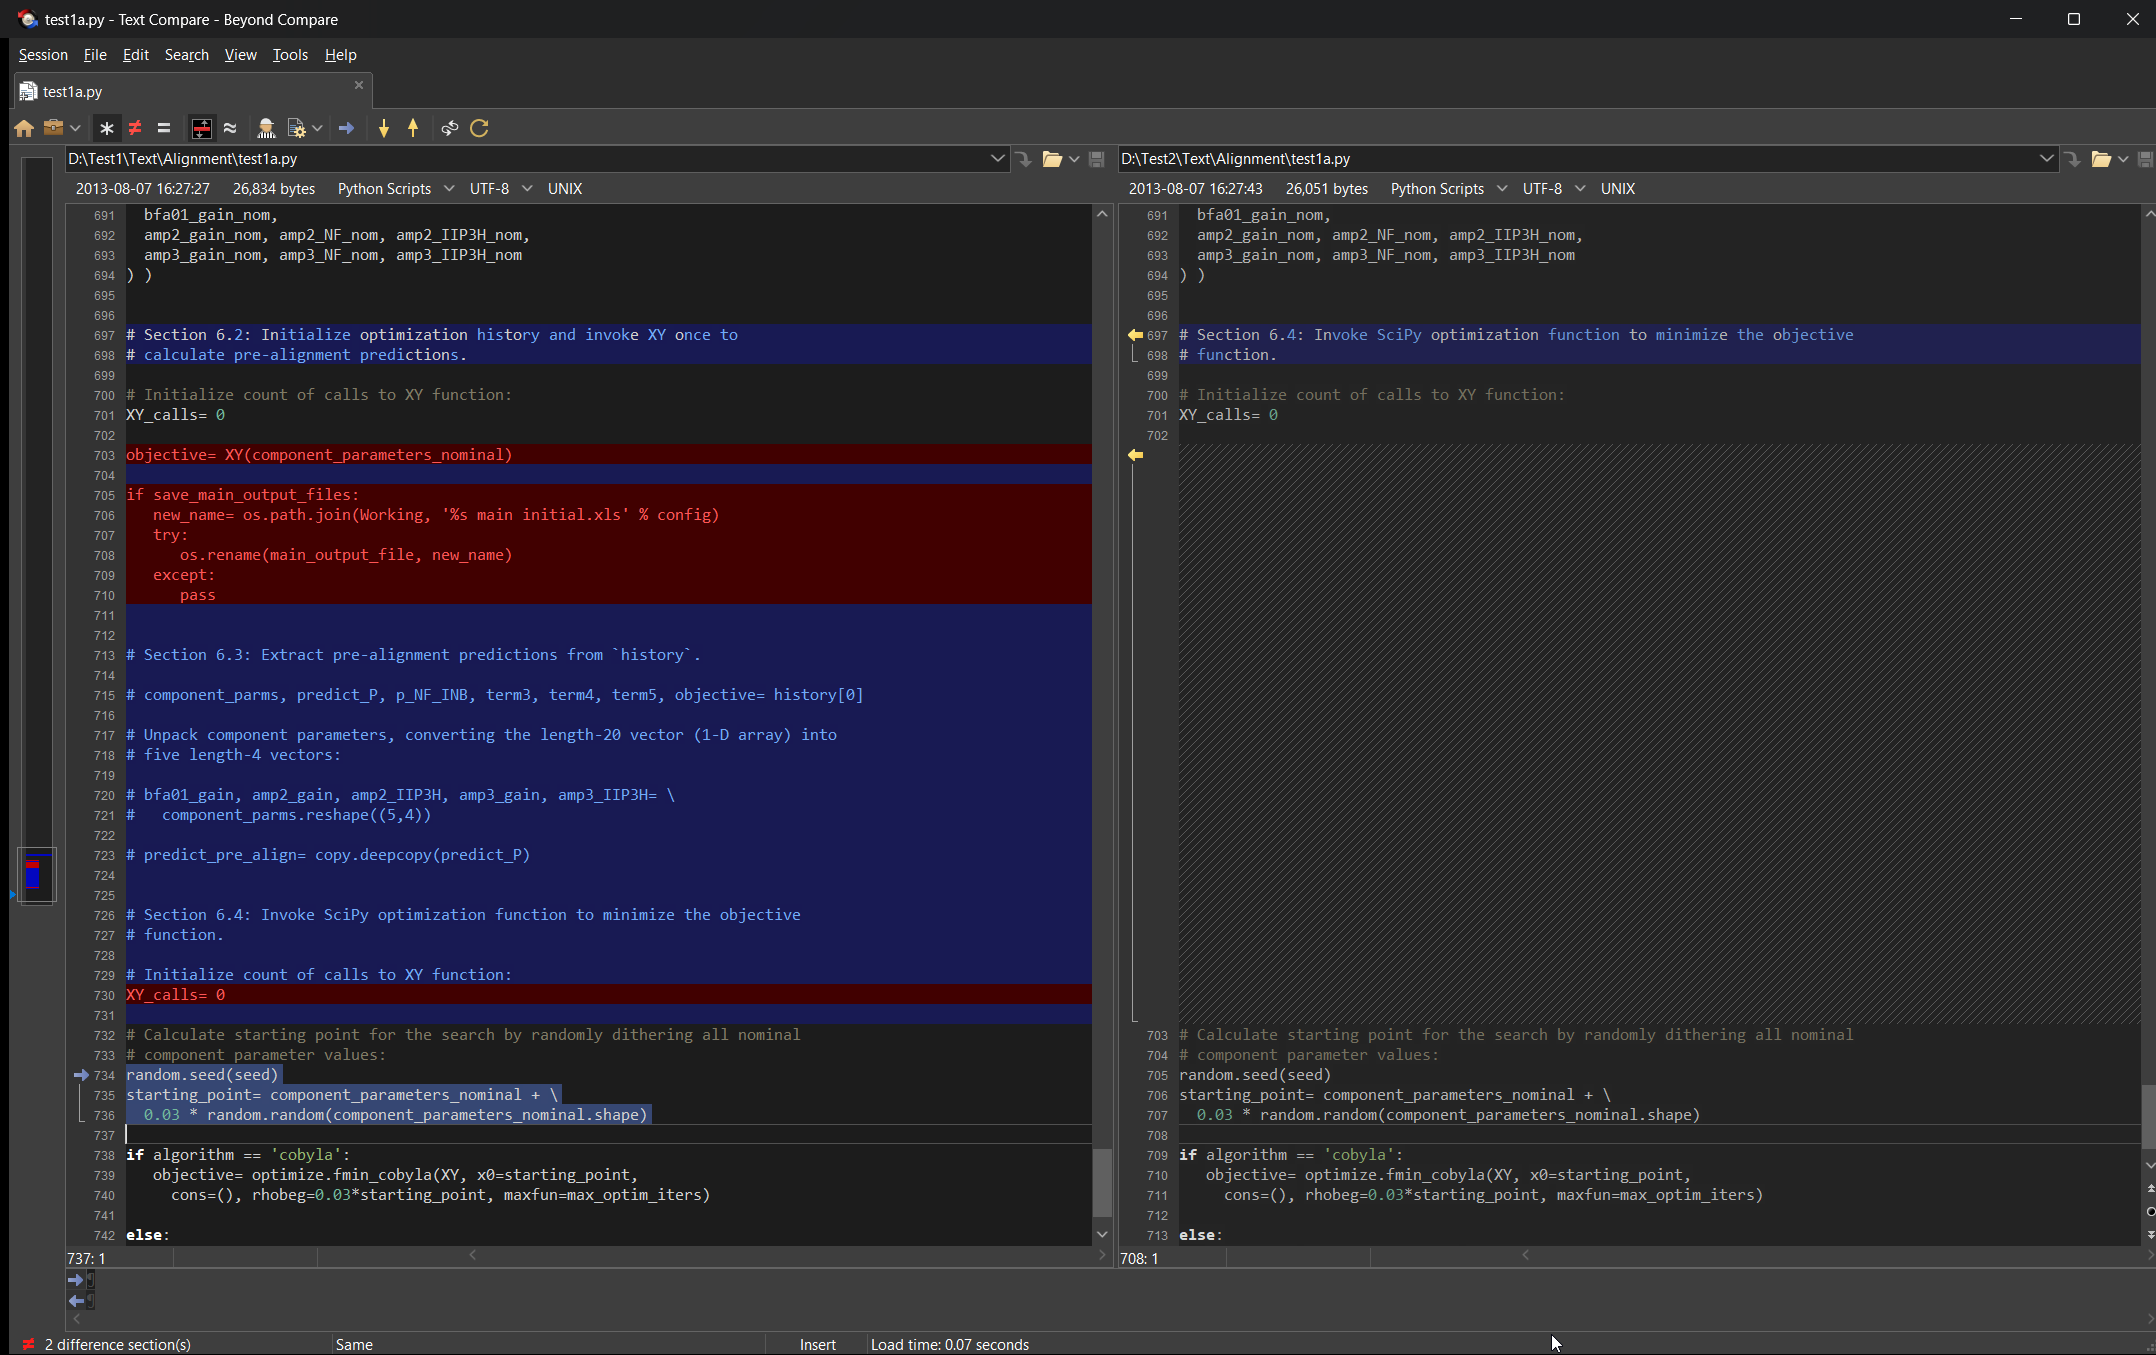
Task: Go to the Home view icon
Action: [24, 128]
